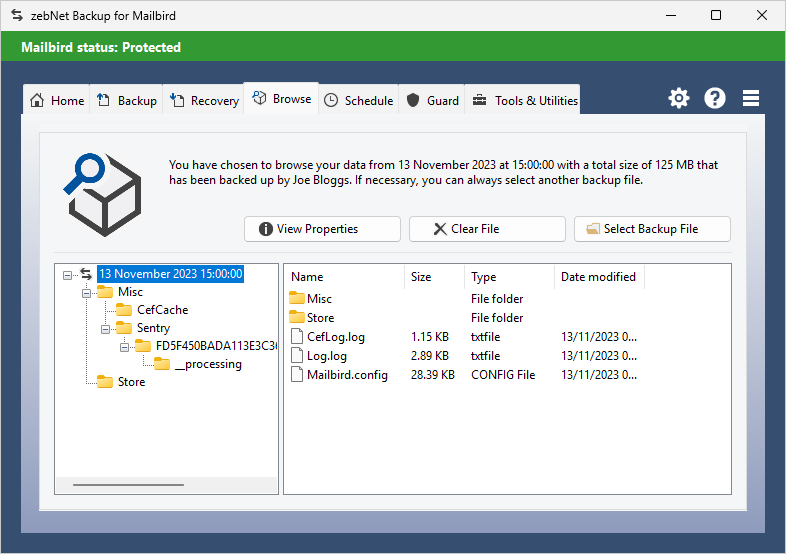Open the Tools & Utilities tab
This screenshot has height=554, width=786.
coord(525,100)
